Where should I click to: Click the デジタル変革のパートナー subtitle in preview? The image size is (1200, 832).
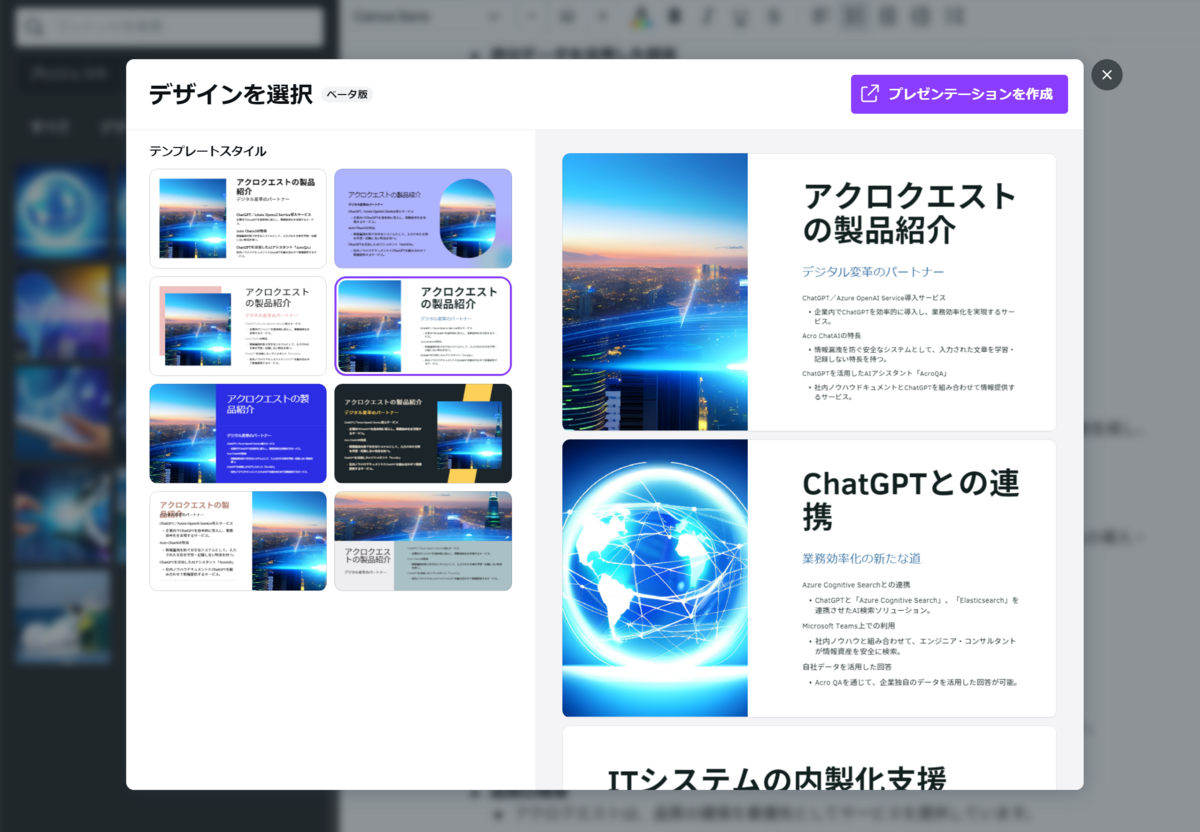tap(873, 272)
